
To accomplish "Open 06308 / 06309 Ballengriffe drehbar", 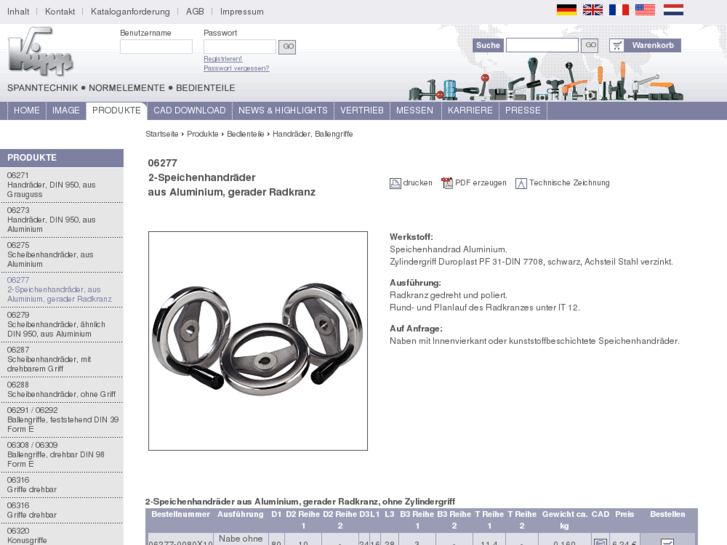I will click(62, 455).
